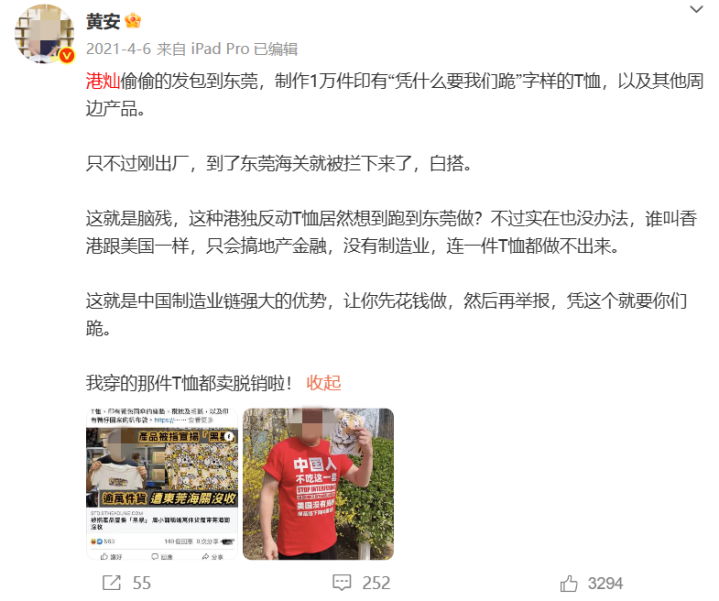719x601 pixels.
Task: Like the post with thumbs-up icon
Action: (x=569, y=583)
